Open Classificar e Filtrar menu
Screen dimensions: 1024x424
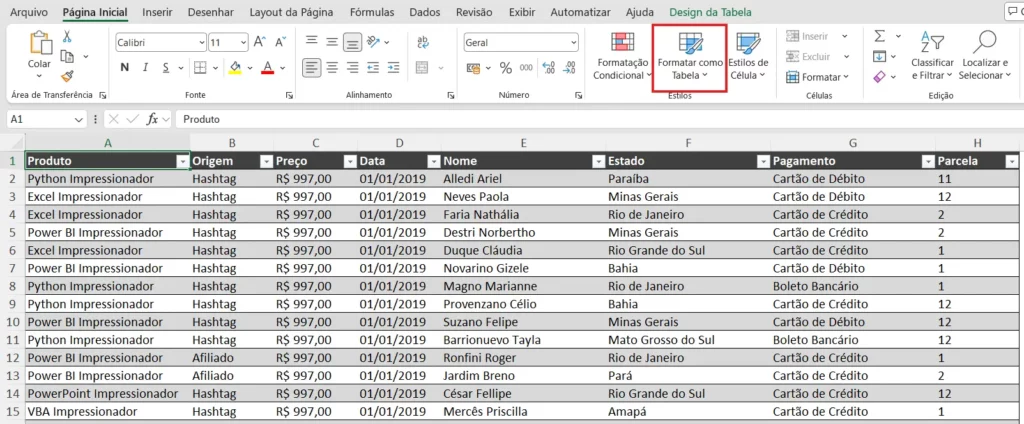pyautogui.click(x=933, y=57)
